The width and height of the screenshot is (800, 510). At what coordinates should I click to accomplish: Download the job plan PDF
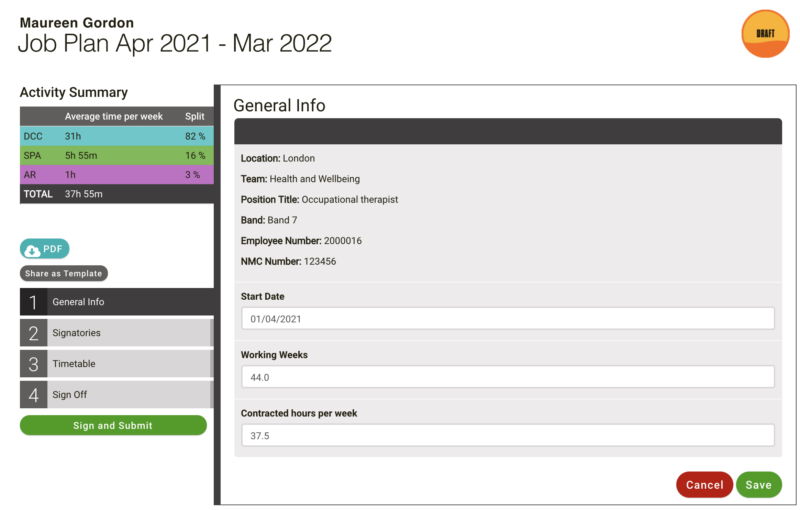pos(44,249)
